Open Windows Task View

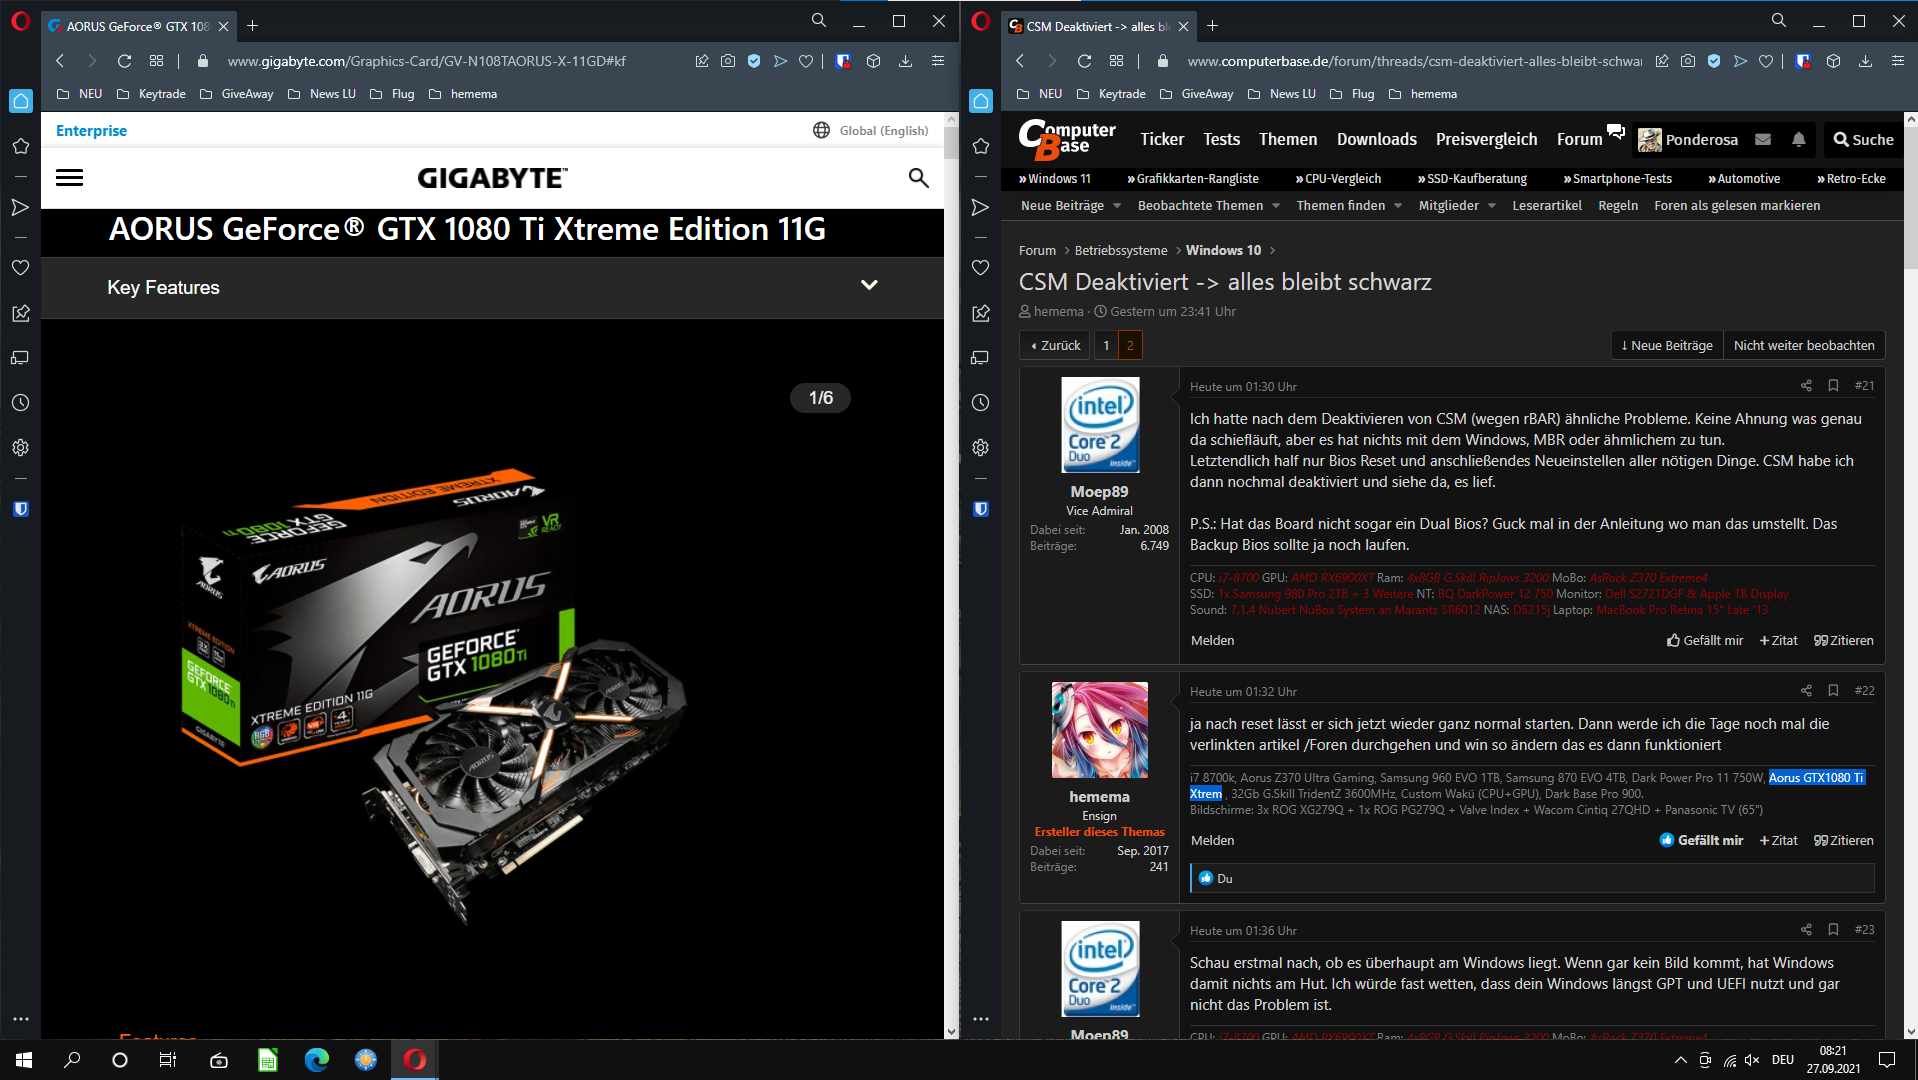(168, 1060)
